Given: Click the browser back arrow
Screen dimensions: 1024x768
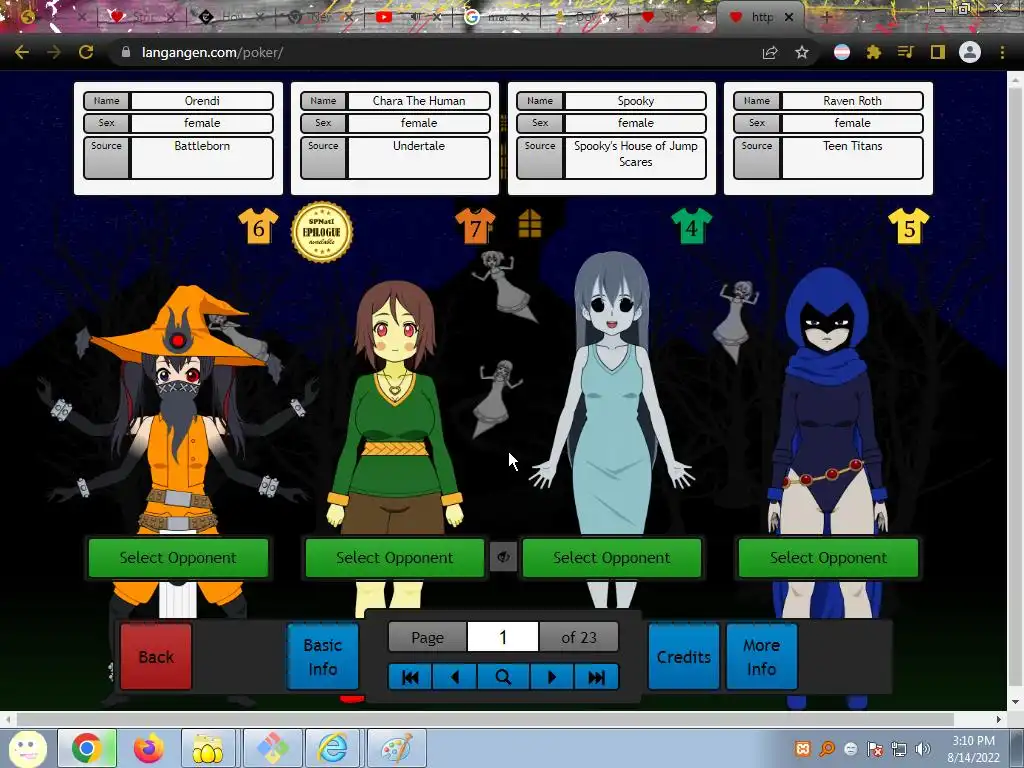Looking at the screenshot, I should tap(22, 52).
